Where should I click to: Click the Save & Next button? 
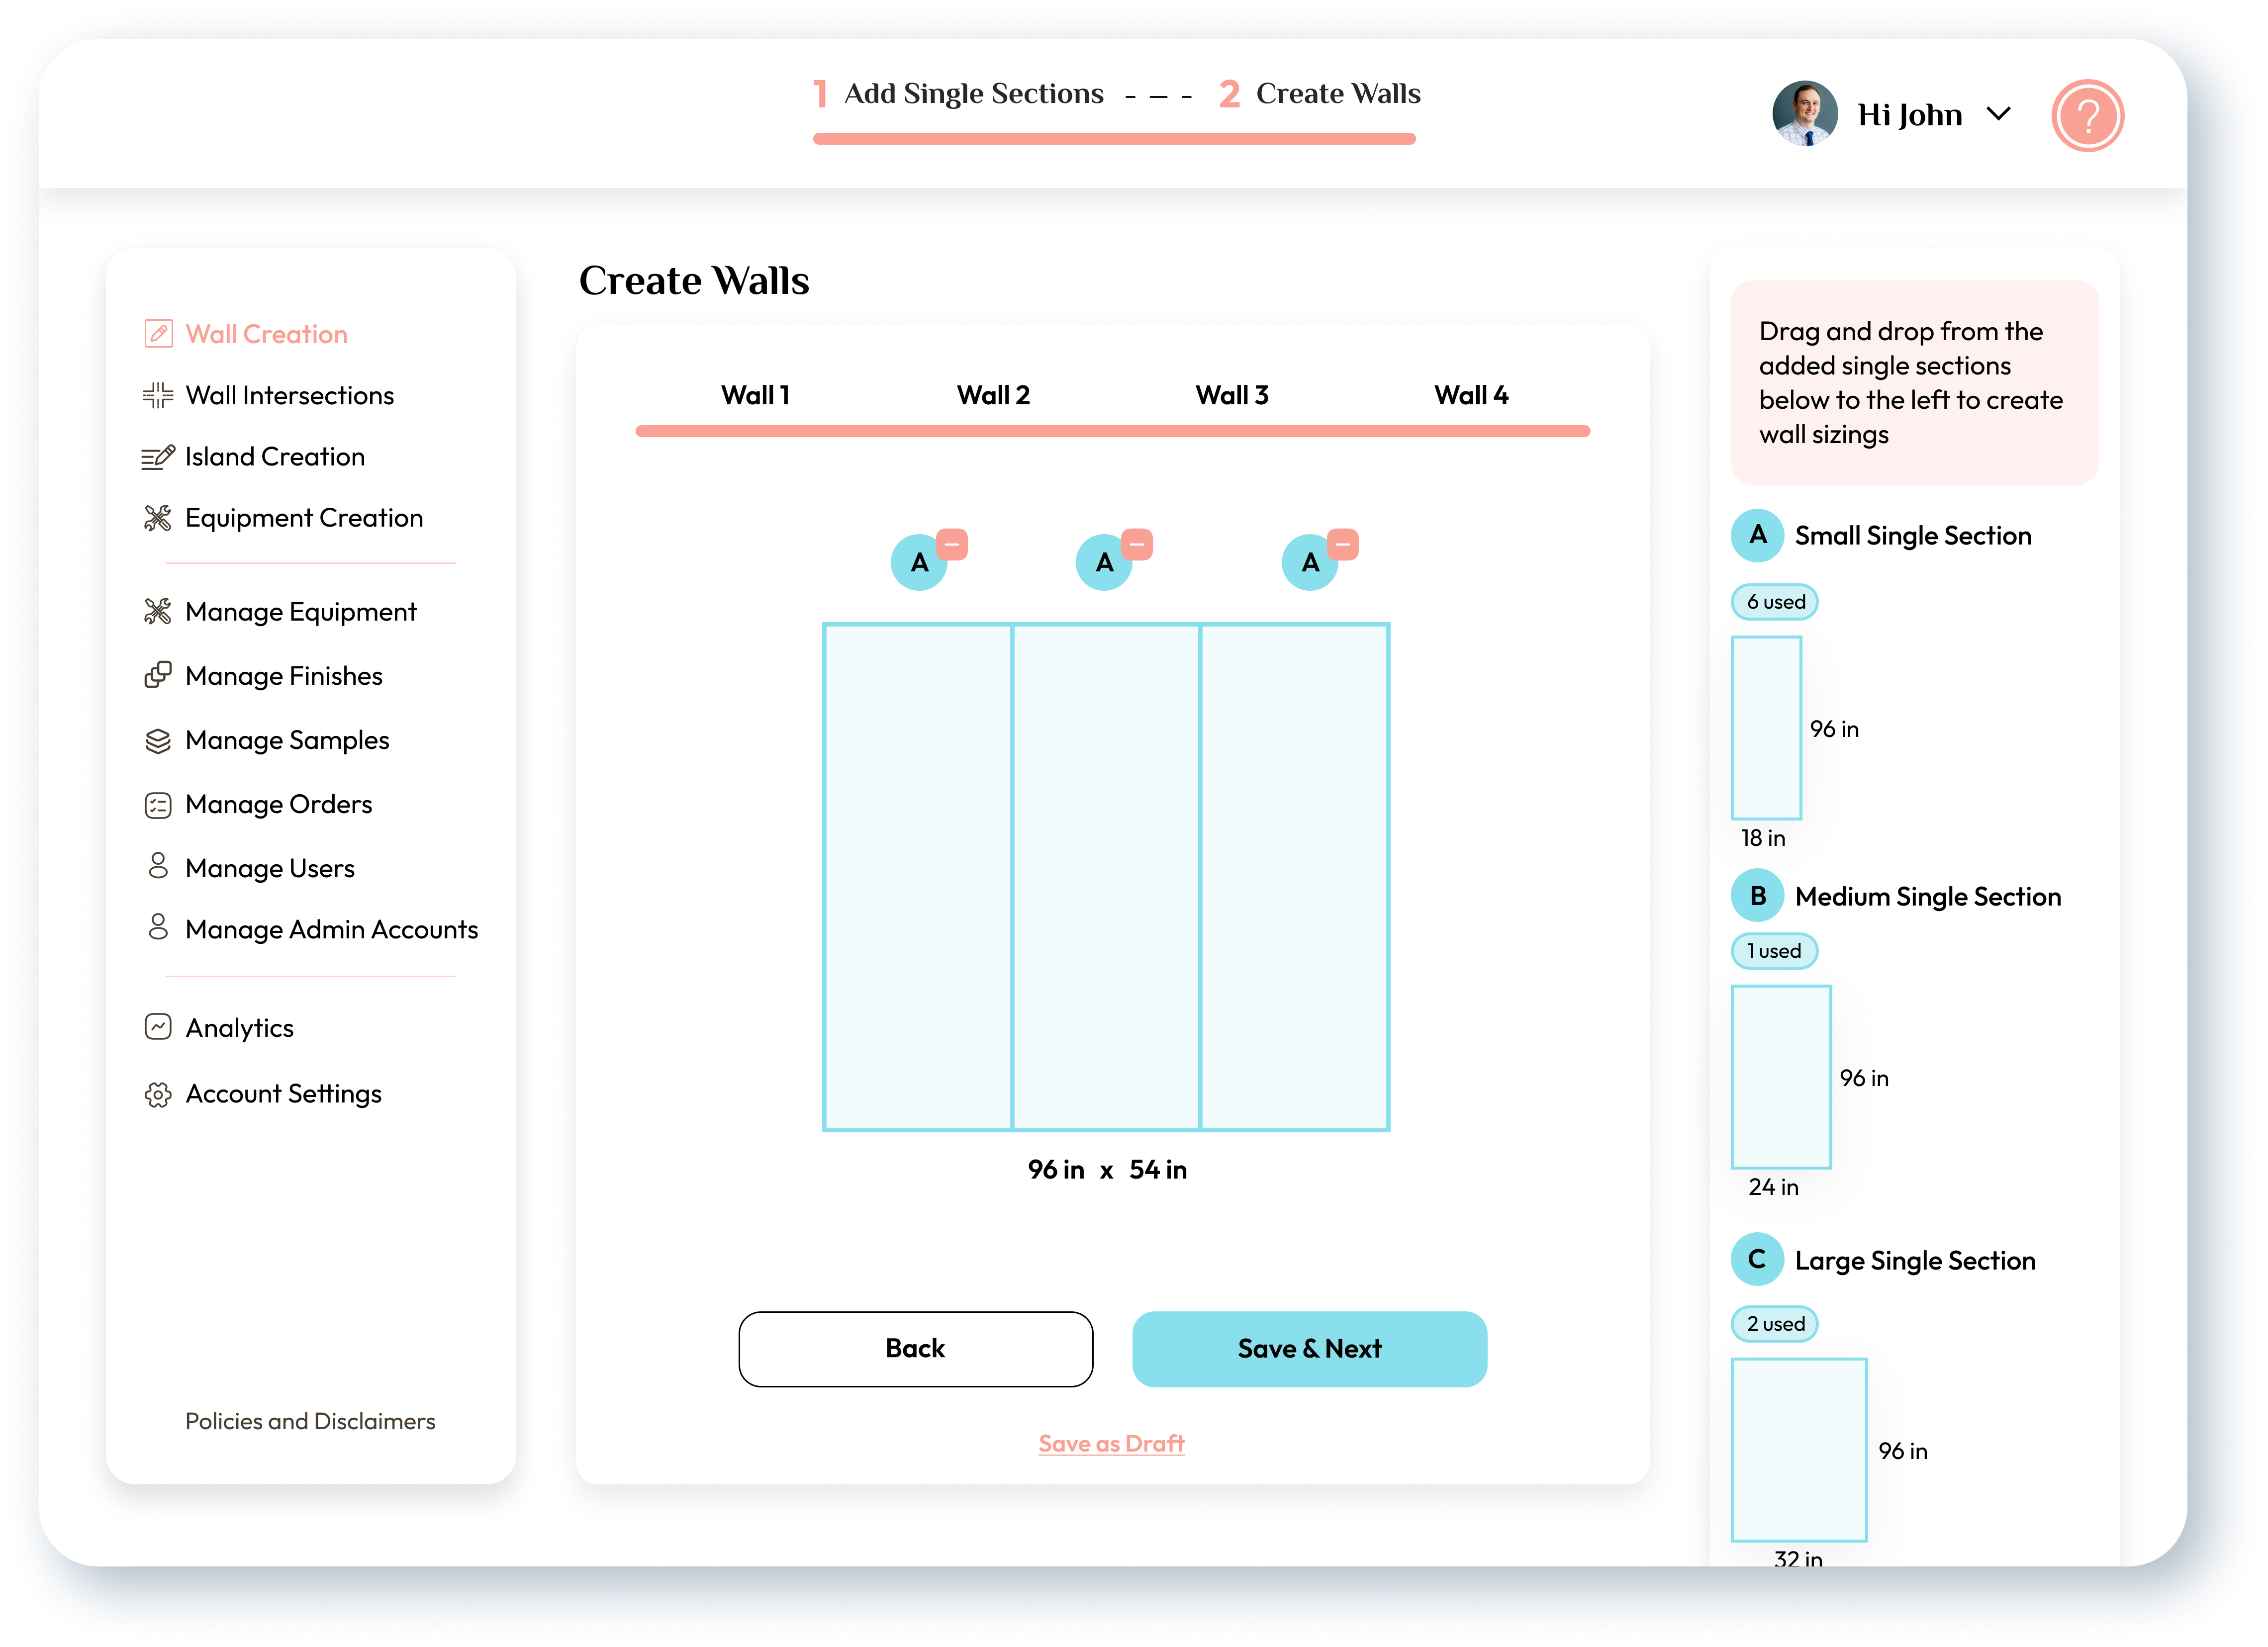[x=1309, y=1349]
